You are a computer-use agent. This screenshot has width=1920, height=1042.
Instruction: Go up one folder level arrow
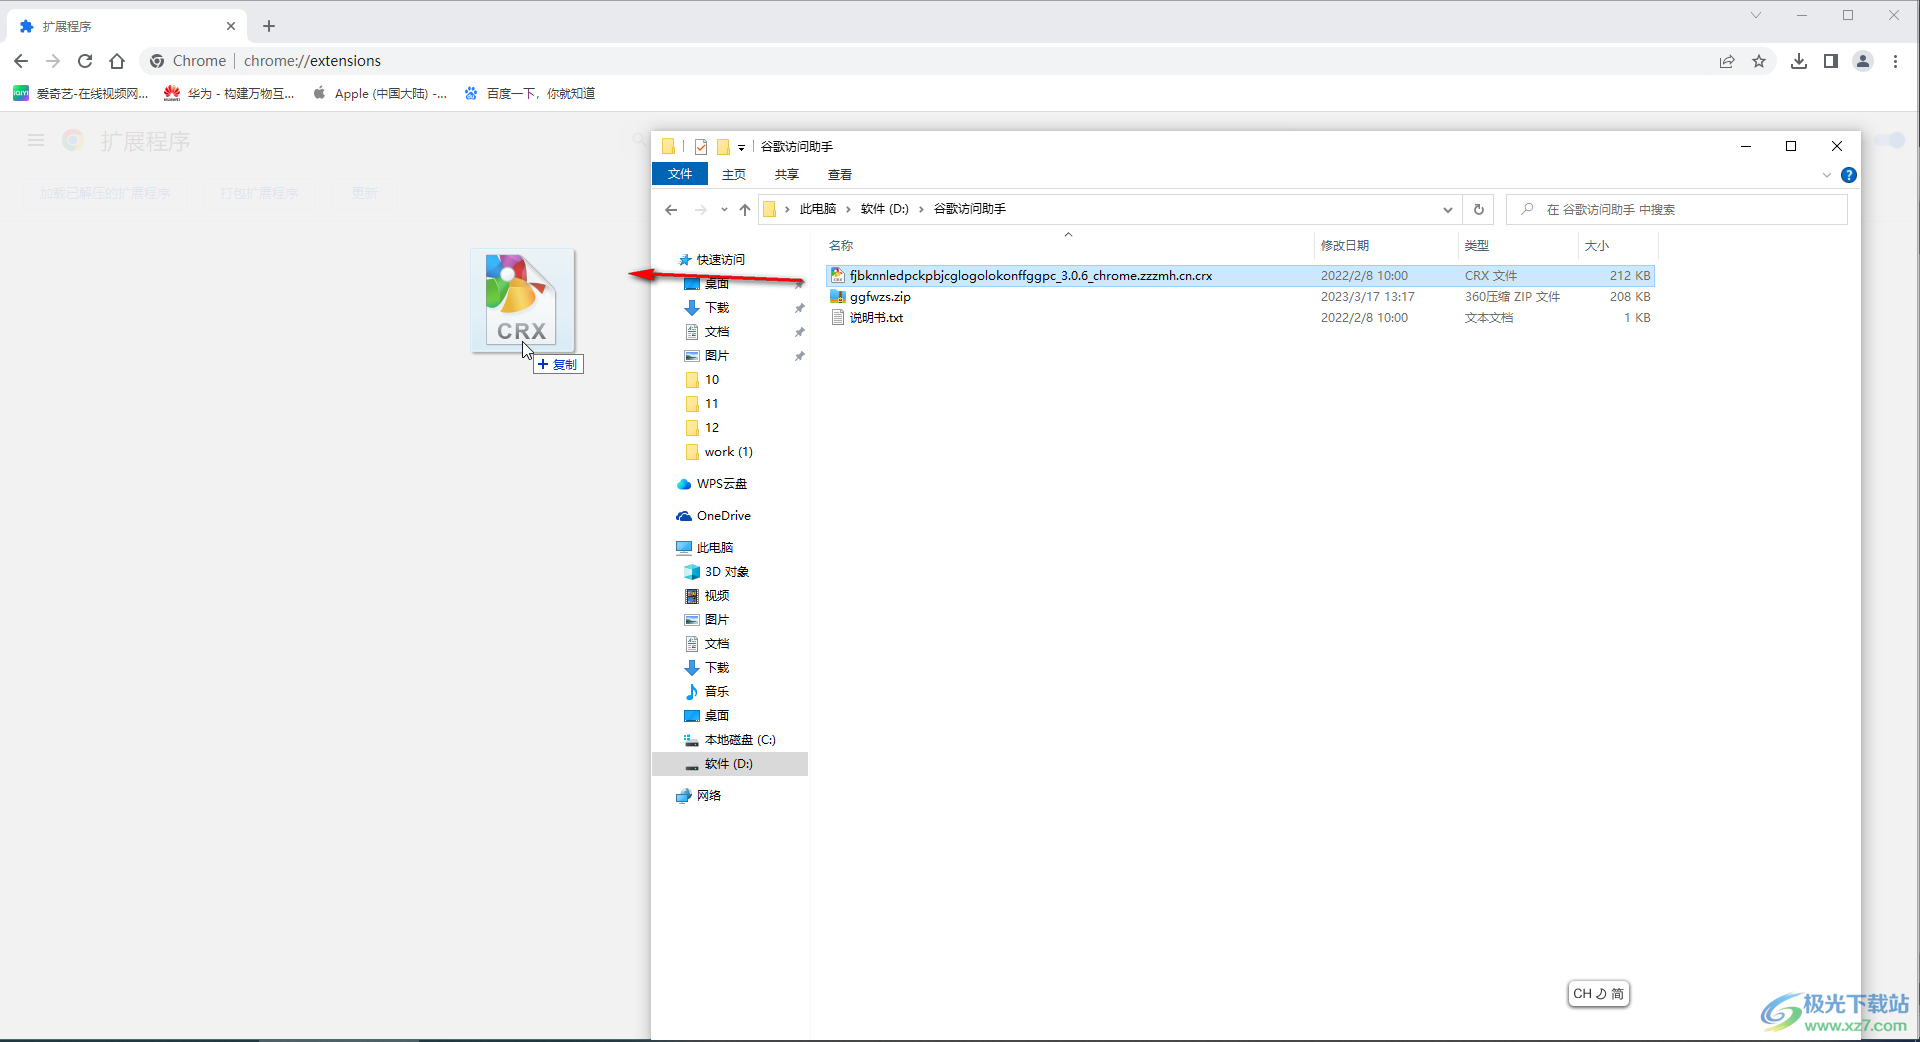[x=744, y=209]
